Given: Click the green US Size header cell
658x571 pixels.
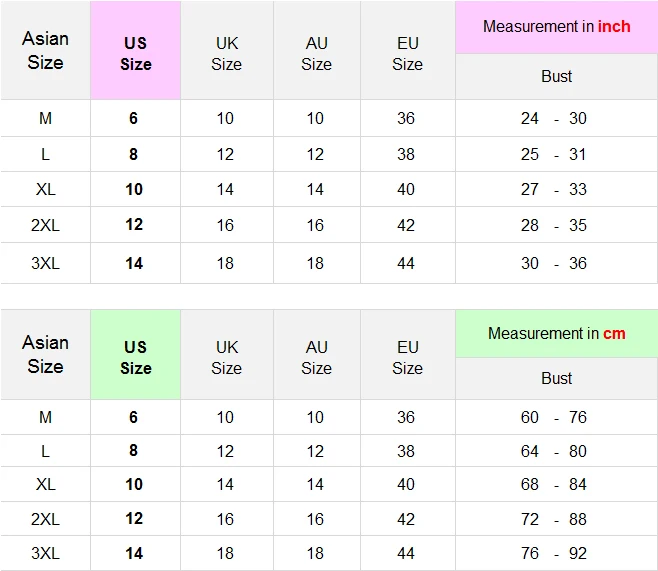Looking at the screenshot, I should tap(136, 355).
